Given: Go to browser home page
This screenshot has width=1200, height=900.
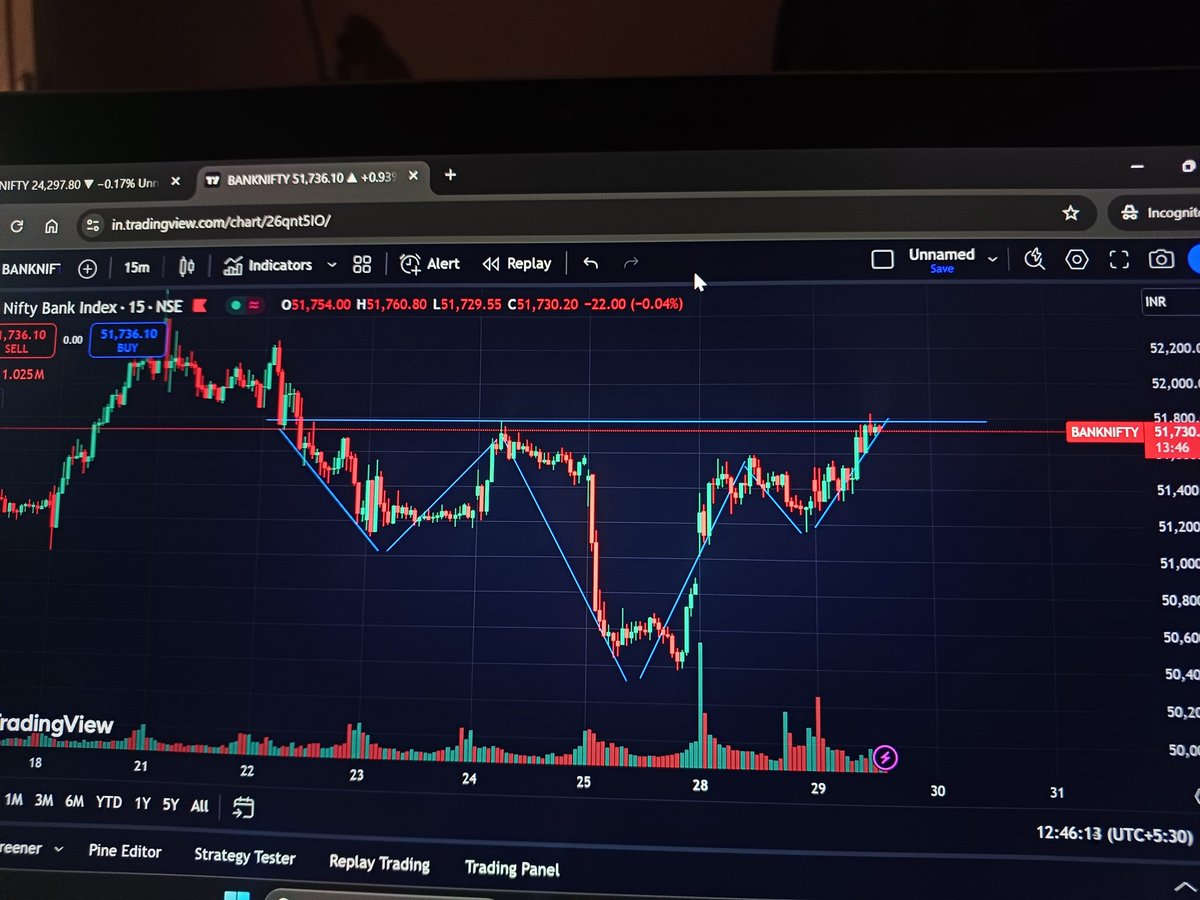Looking at the screenshot, I should click(51, 226).
